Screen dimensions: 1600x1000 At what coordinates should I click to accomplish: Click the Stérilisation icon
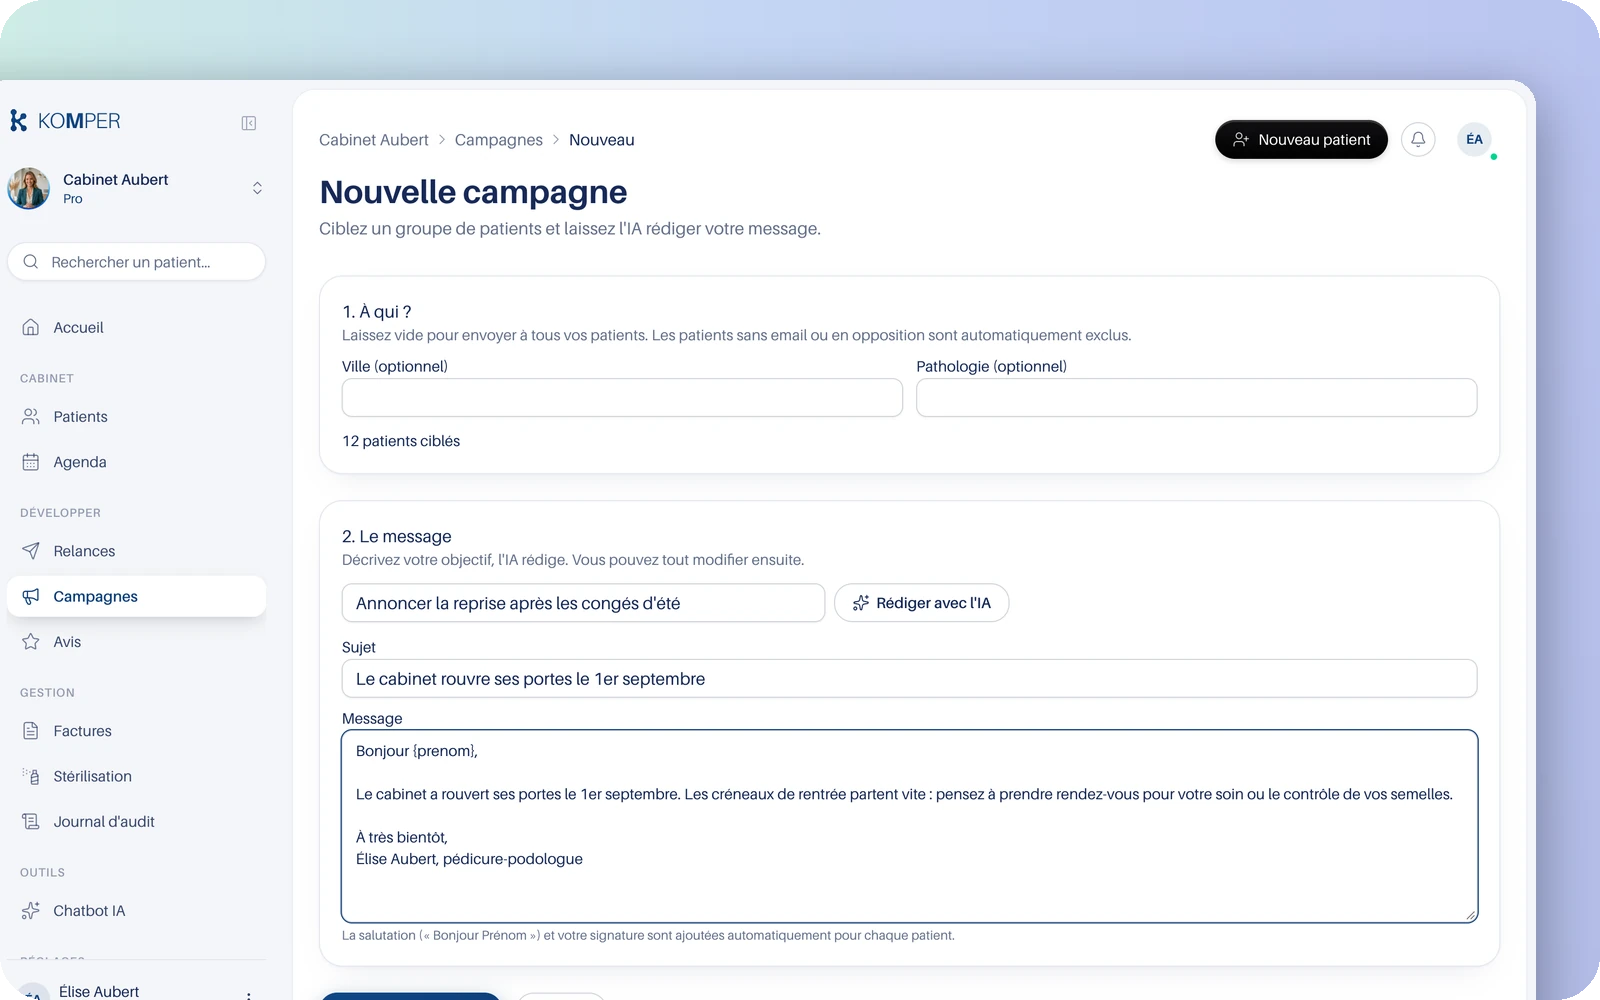31,776
